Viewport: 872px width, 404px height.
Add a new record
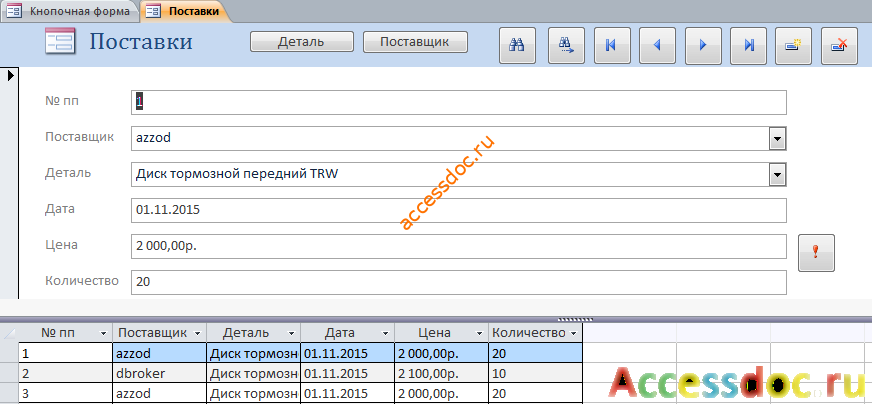click(794, 46)
